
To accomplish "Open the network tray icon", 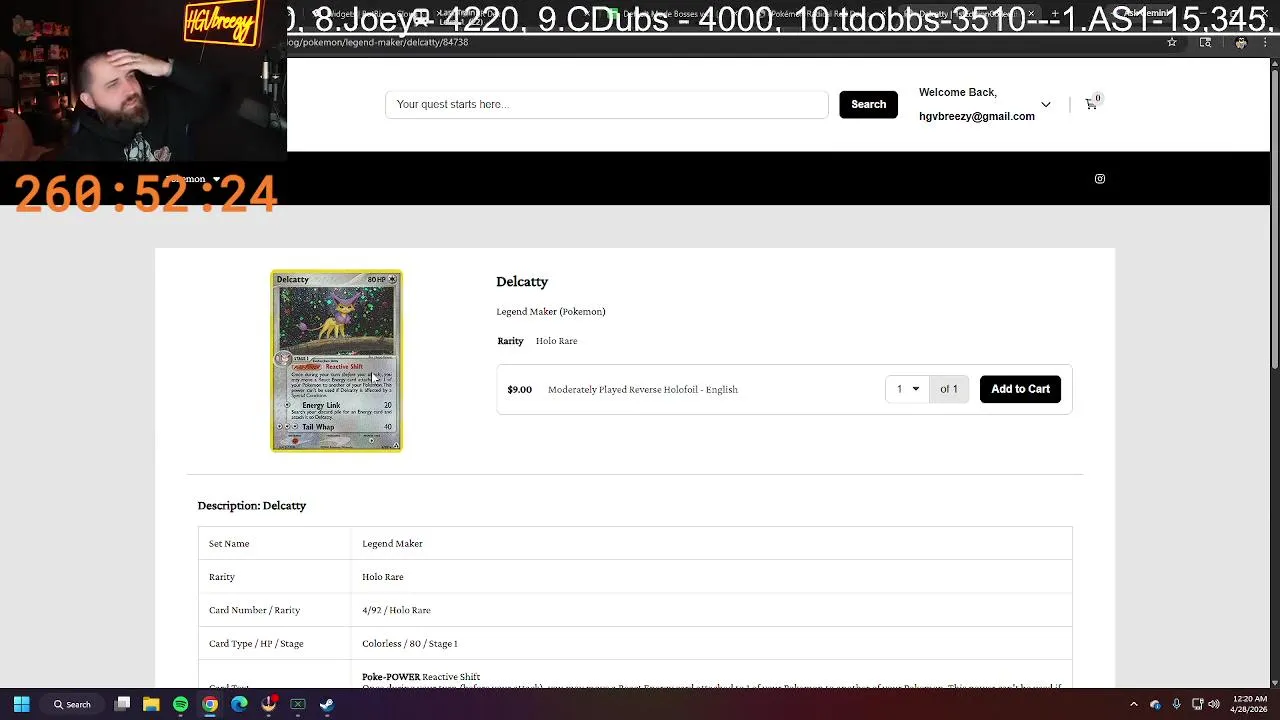I will click(x=1197, y=704).
